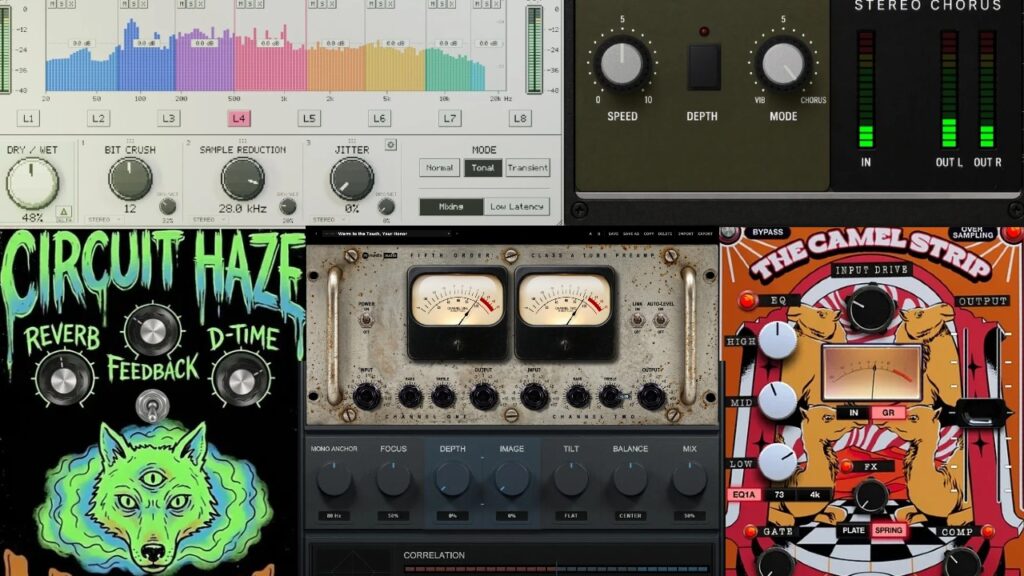Click the FLAT tilt value field

[x=571, y=516]
